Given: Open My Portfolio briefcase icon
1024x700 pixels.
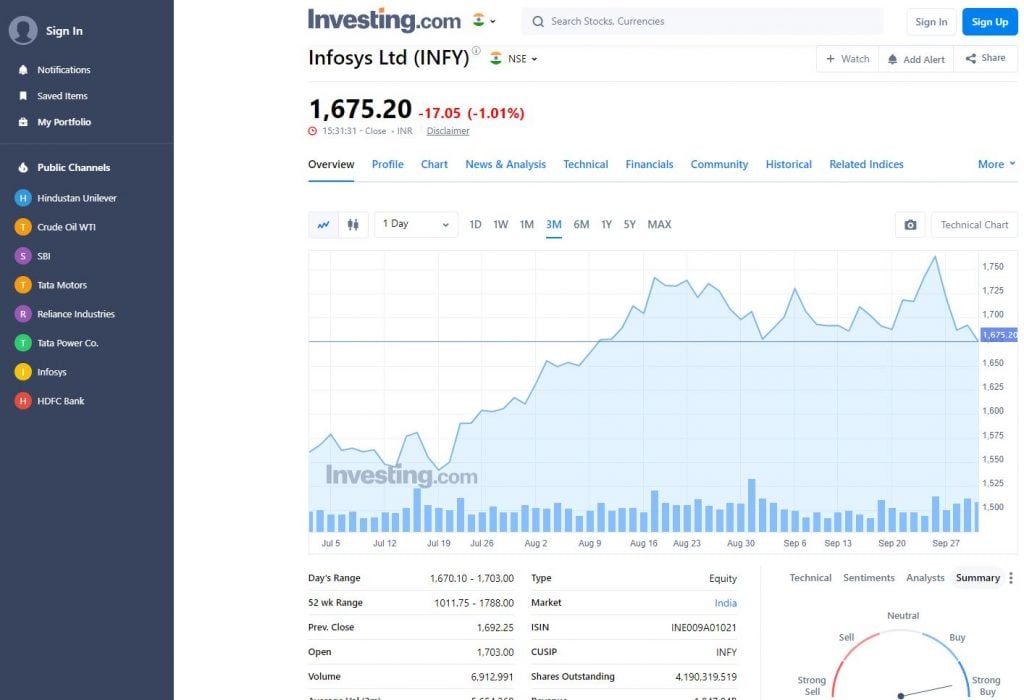Looking at the screenshot, I should (24, 122).
